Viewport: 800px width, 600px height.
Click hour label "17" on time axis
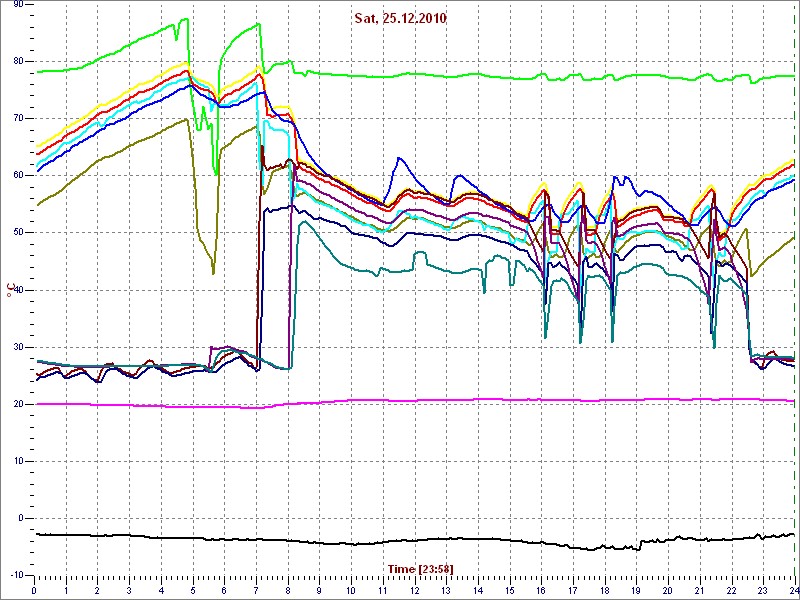point(573,590)
